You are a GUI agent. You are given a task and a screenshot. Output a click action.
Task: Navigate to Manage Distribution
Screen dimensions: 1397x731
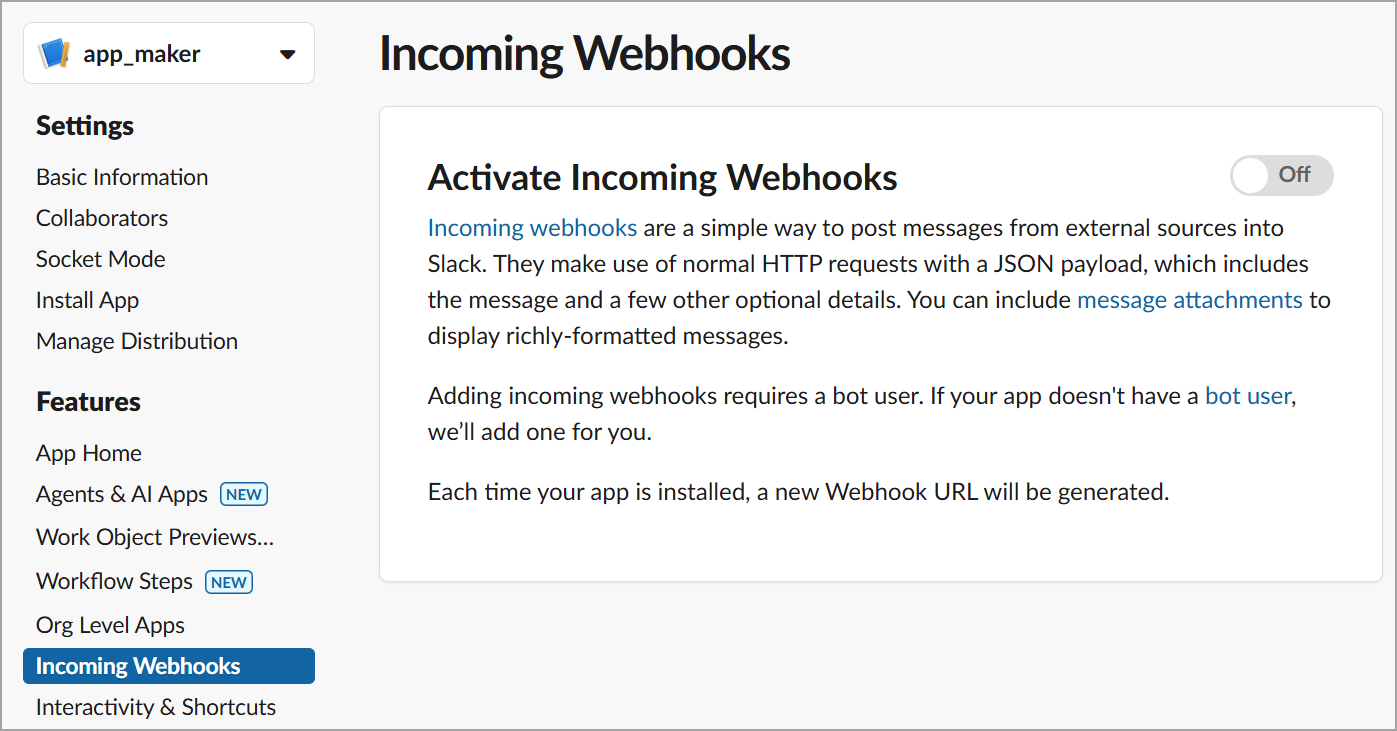137,341
